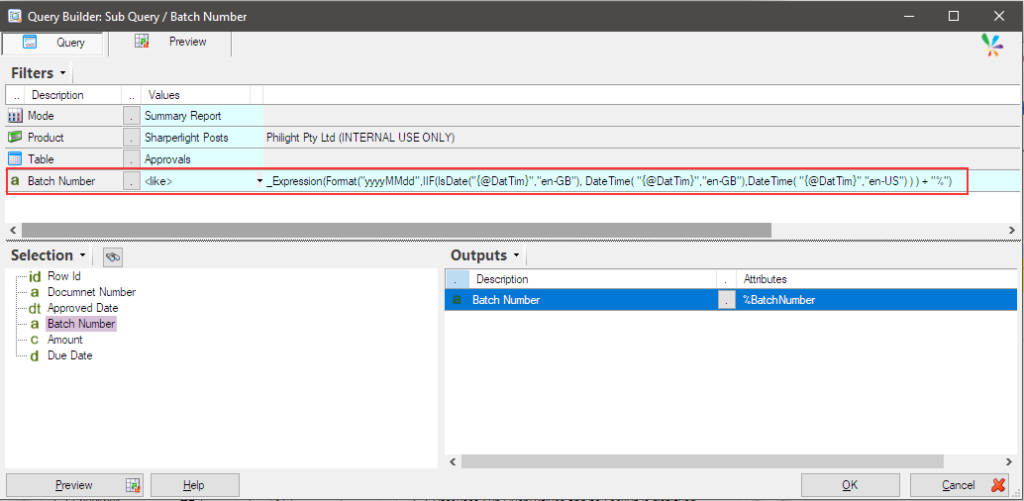Expand the Filters dropdown arrow
The width and height of the screenshot is (1024, 501).
(x=63, y=73)
